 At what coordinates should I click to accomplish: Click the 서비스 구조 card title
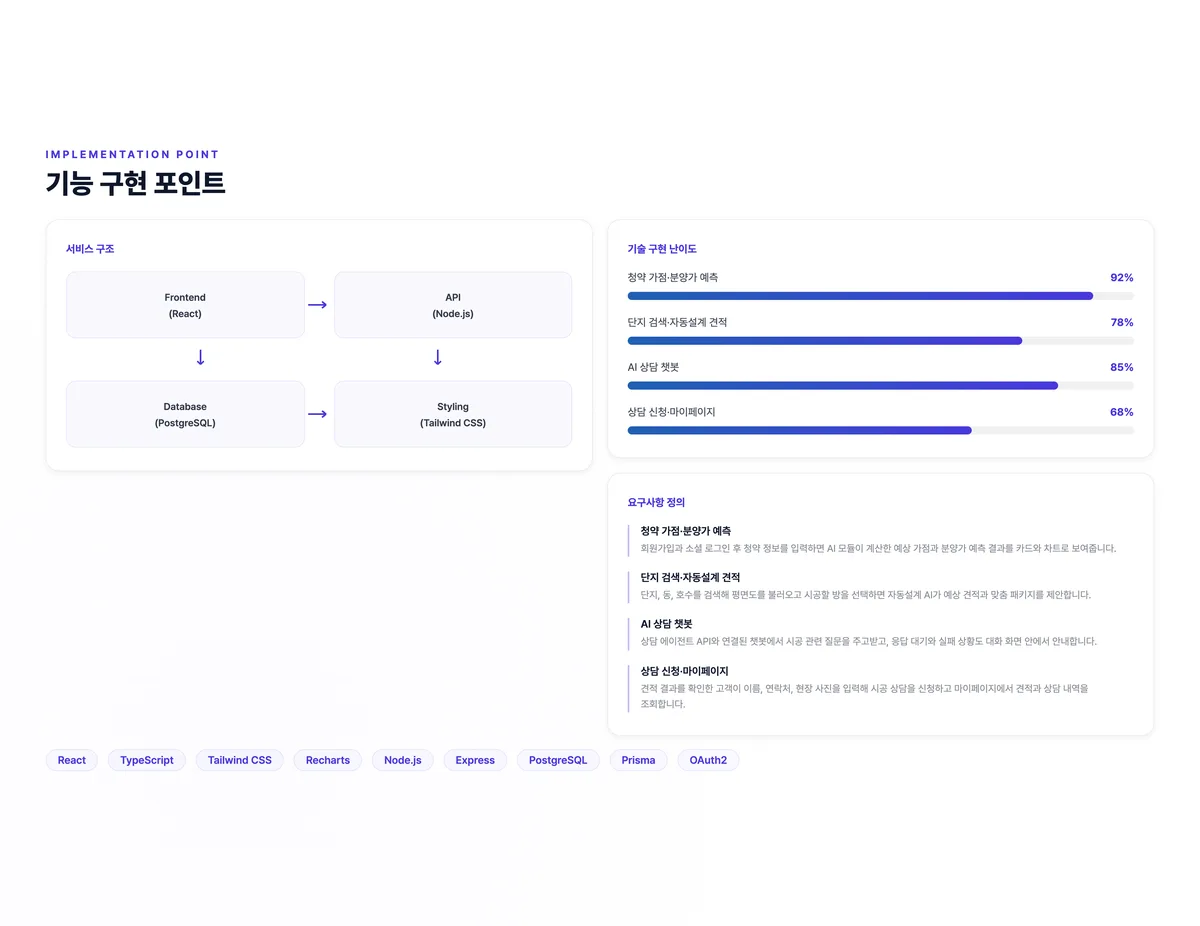pos(90,249)
